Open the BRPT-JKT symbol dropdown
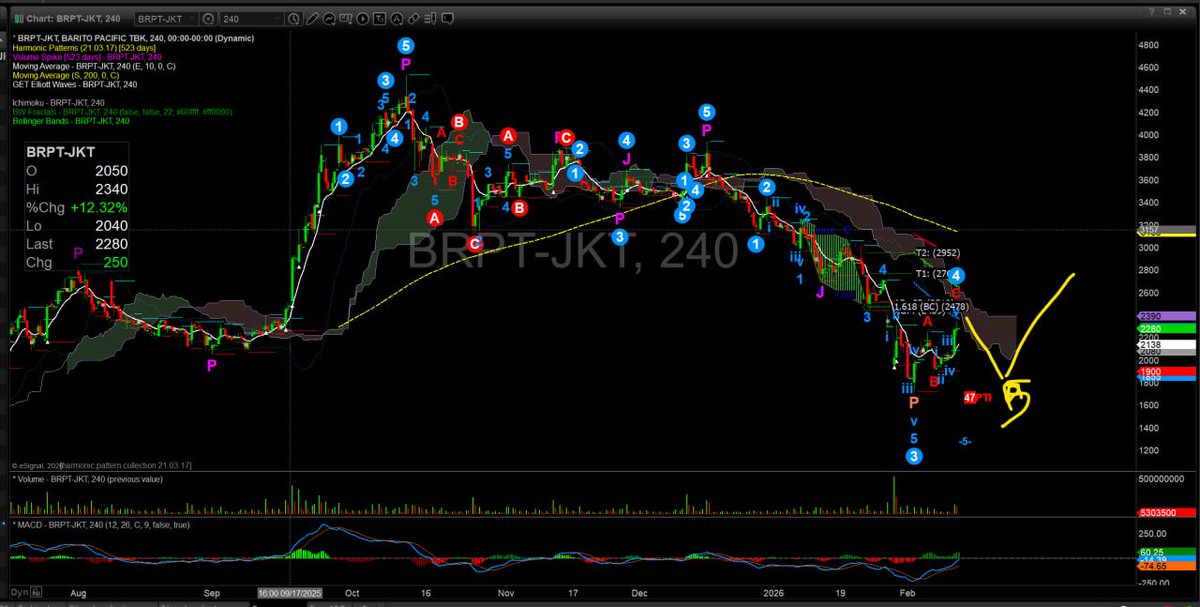This screenshot has width=1200, height=607. [x=167, y=19]
